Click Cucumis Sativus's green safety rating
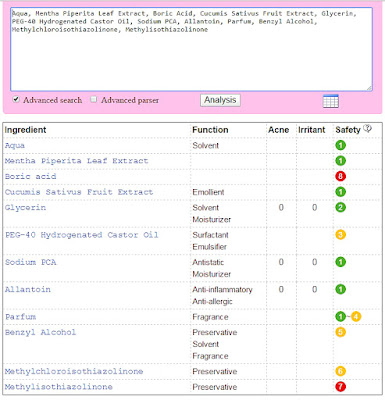Viewport: 385px width, 400px height. [340, 192]
